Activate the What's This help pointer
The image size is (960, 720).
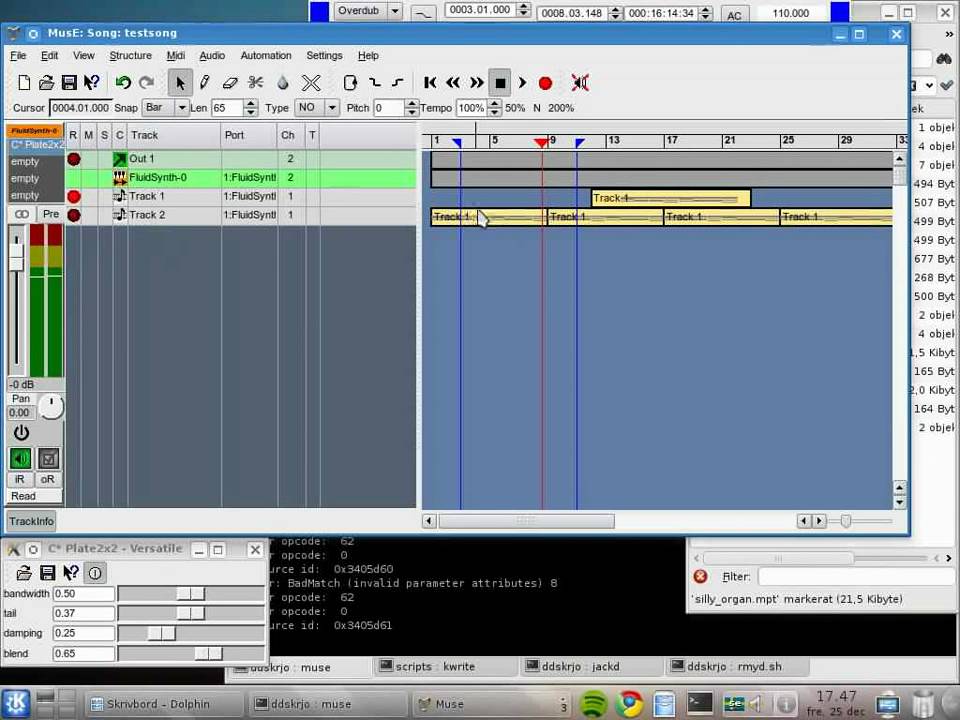coord(92,83)
